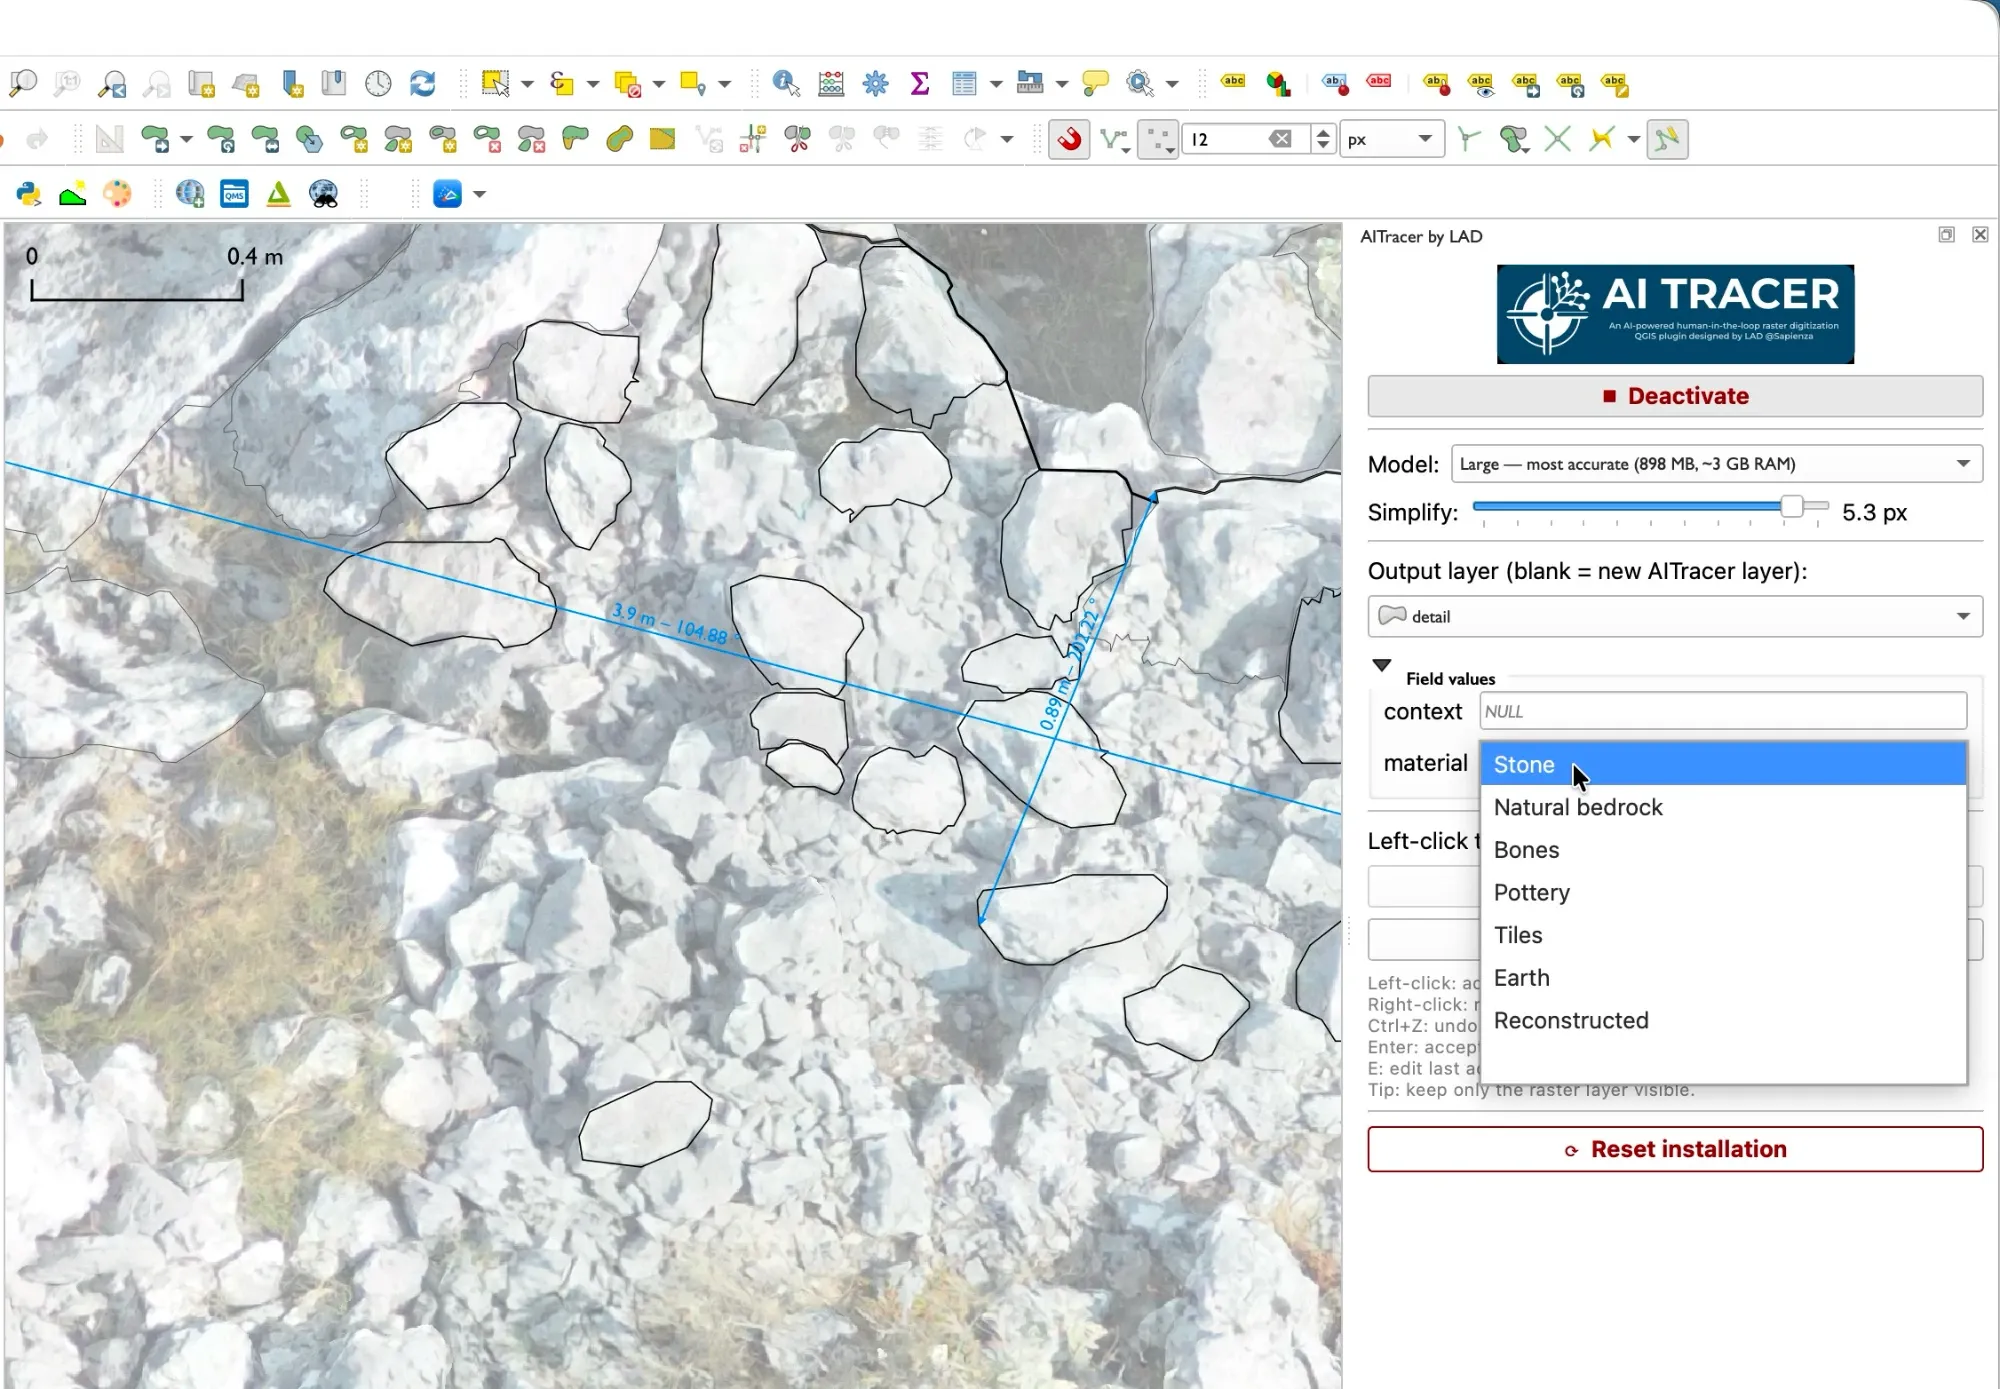This screenshot has width=2000, height=1389.
Task: Click the QMS QuickMapServices icon
Action: (x=234, y=193)
